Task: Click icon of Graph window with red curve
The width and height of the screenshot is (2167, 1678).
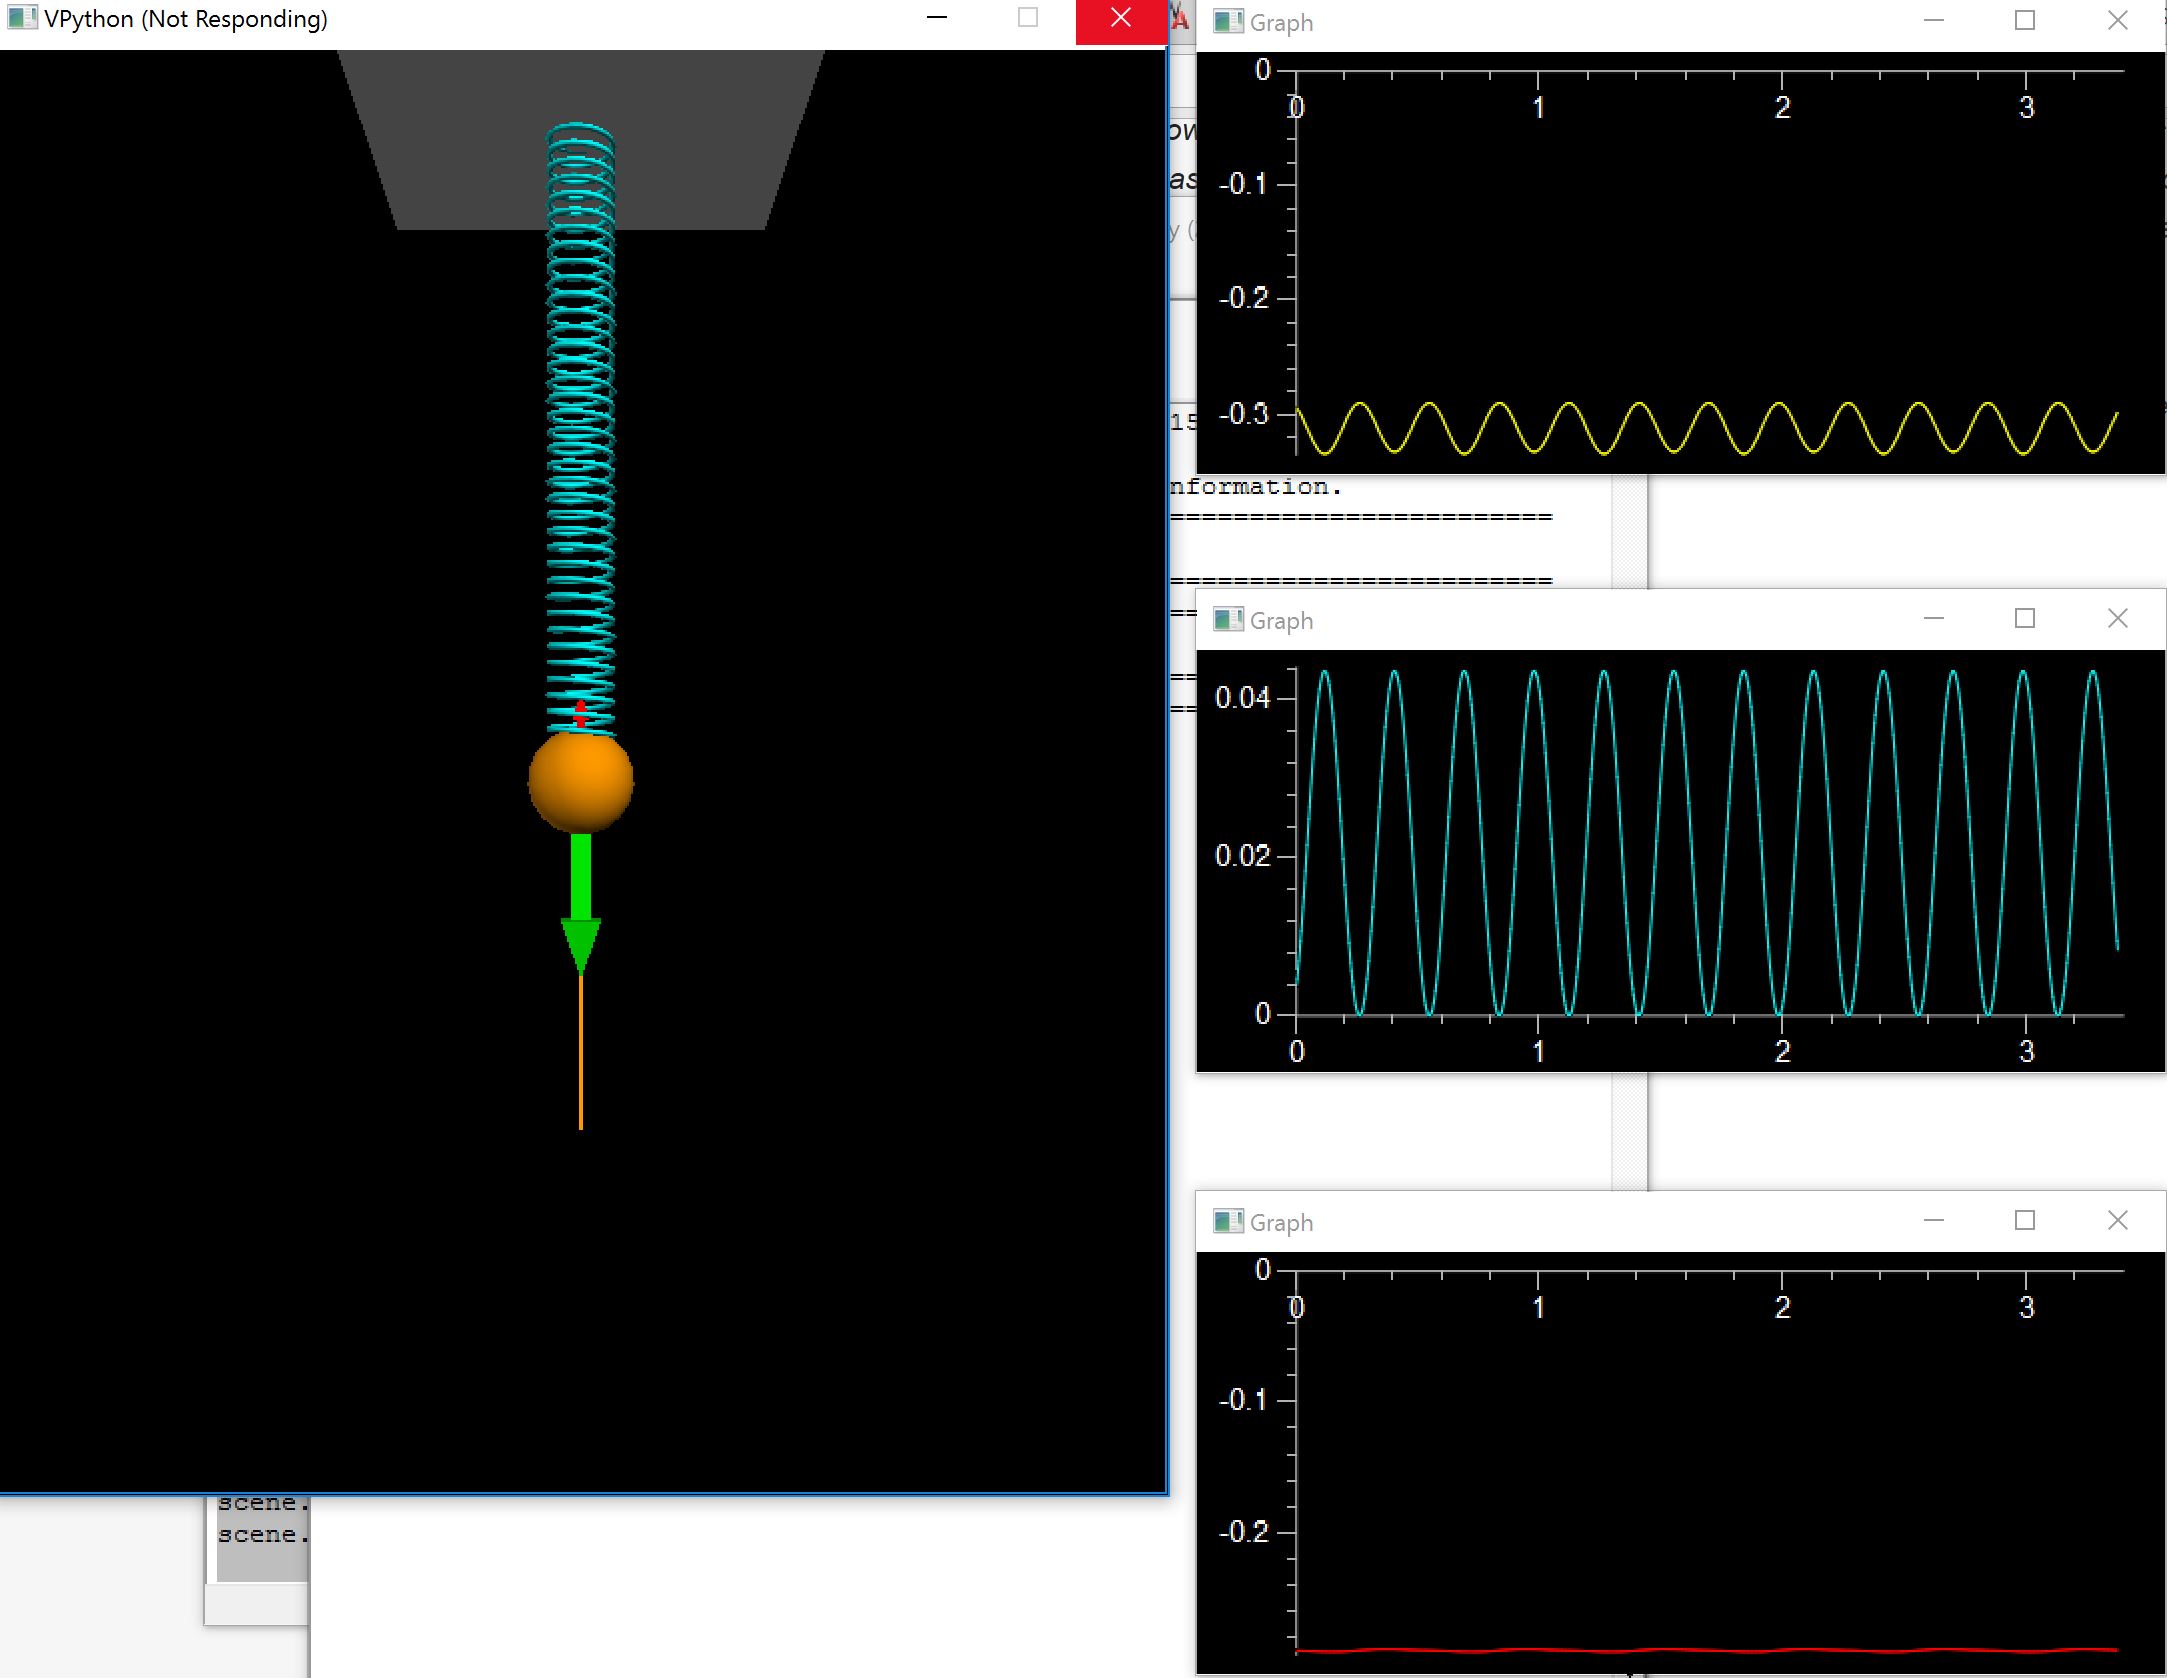Action: (1227, 1222)
